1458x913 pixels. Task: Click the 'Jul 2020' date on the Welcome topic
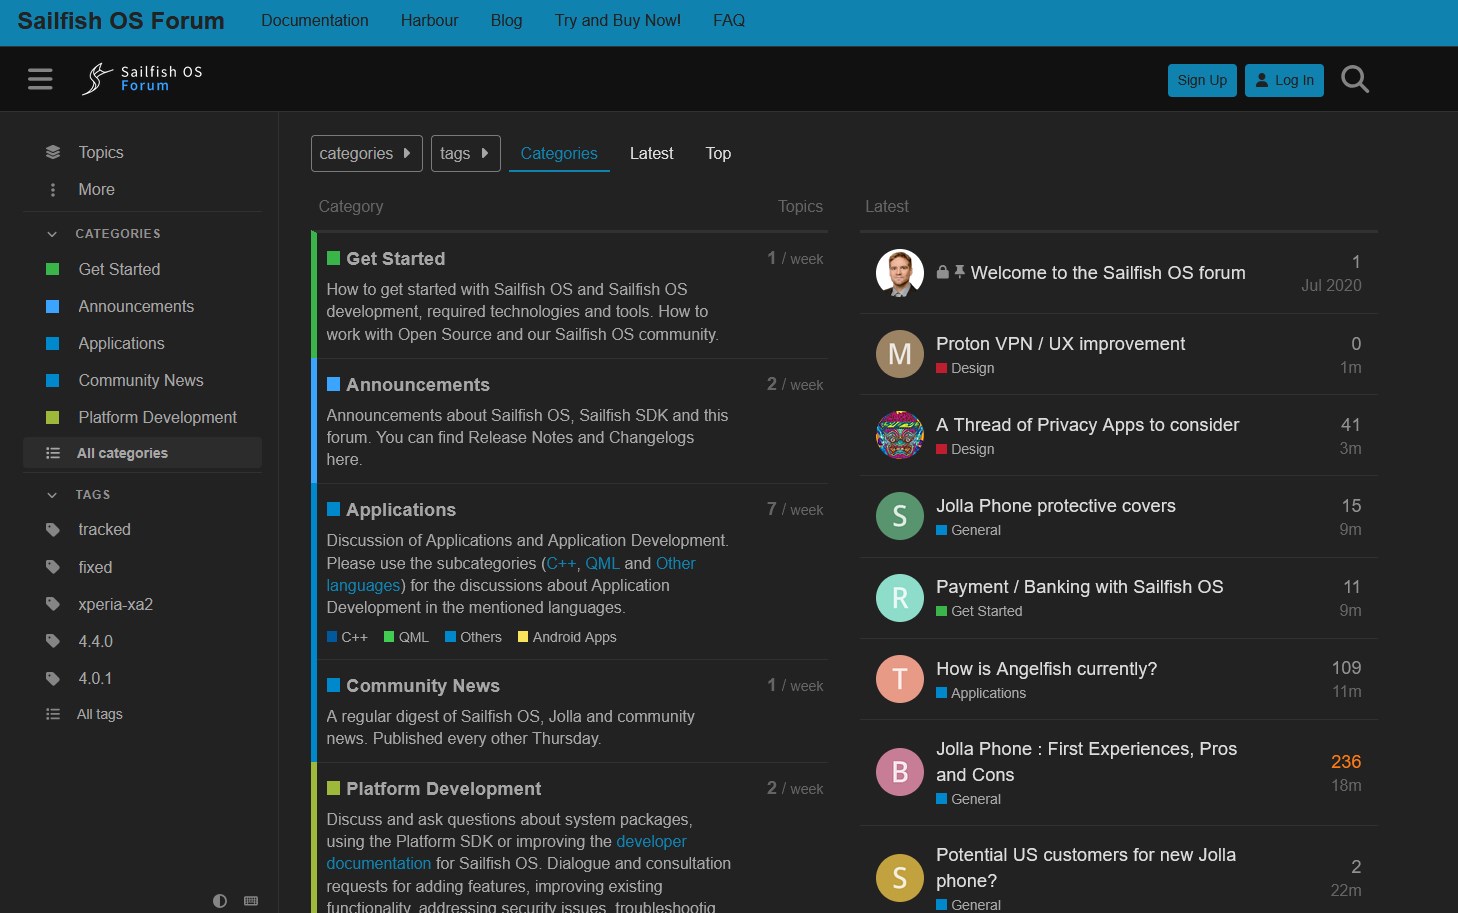click(1331, 285)
